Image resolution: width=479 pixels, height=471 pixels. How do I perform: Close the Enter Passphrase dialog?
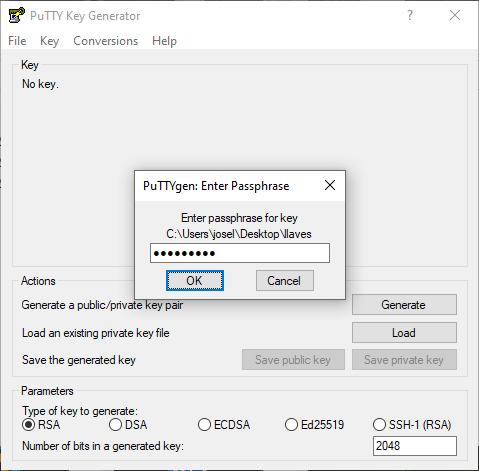tap(330, 185)
